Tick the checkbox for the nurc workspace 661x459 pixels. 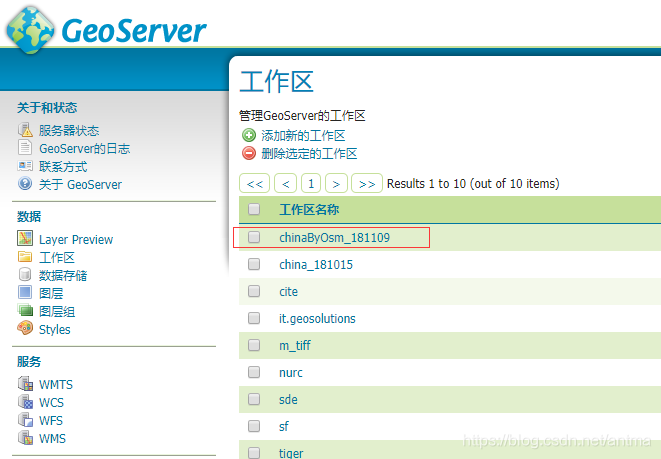pyautogui.click(x=254, y=372)
